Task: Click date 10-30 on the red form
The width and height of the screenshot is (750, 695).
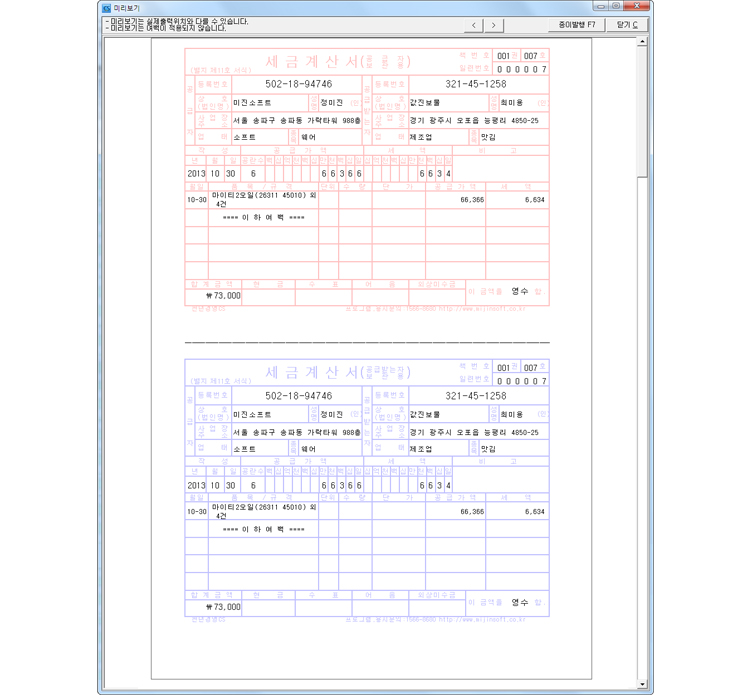Action: pos(197,200)
